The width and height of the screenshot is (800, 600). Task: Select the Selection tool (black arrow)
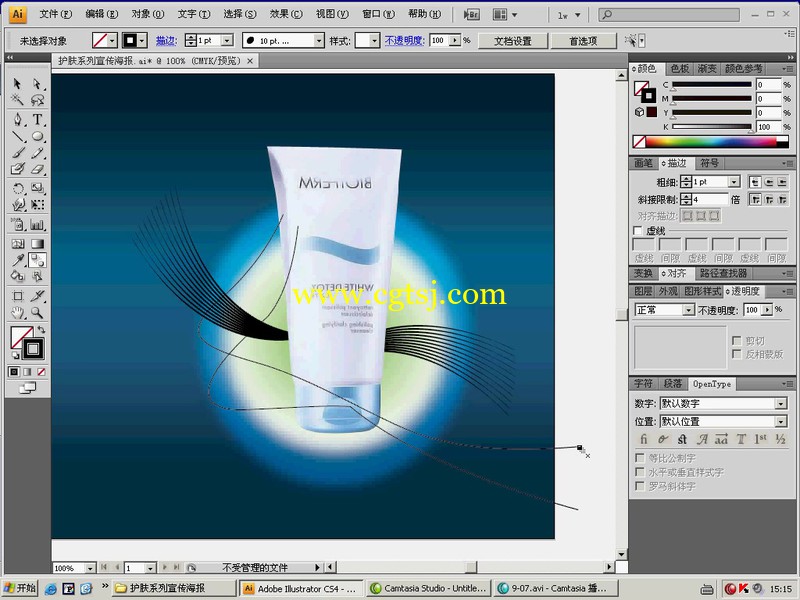coord(17,83)
